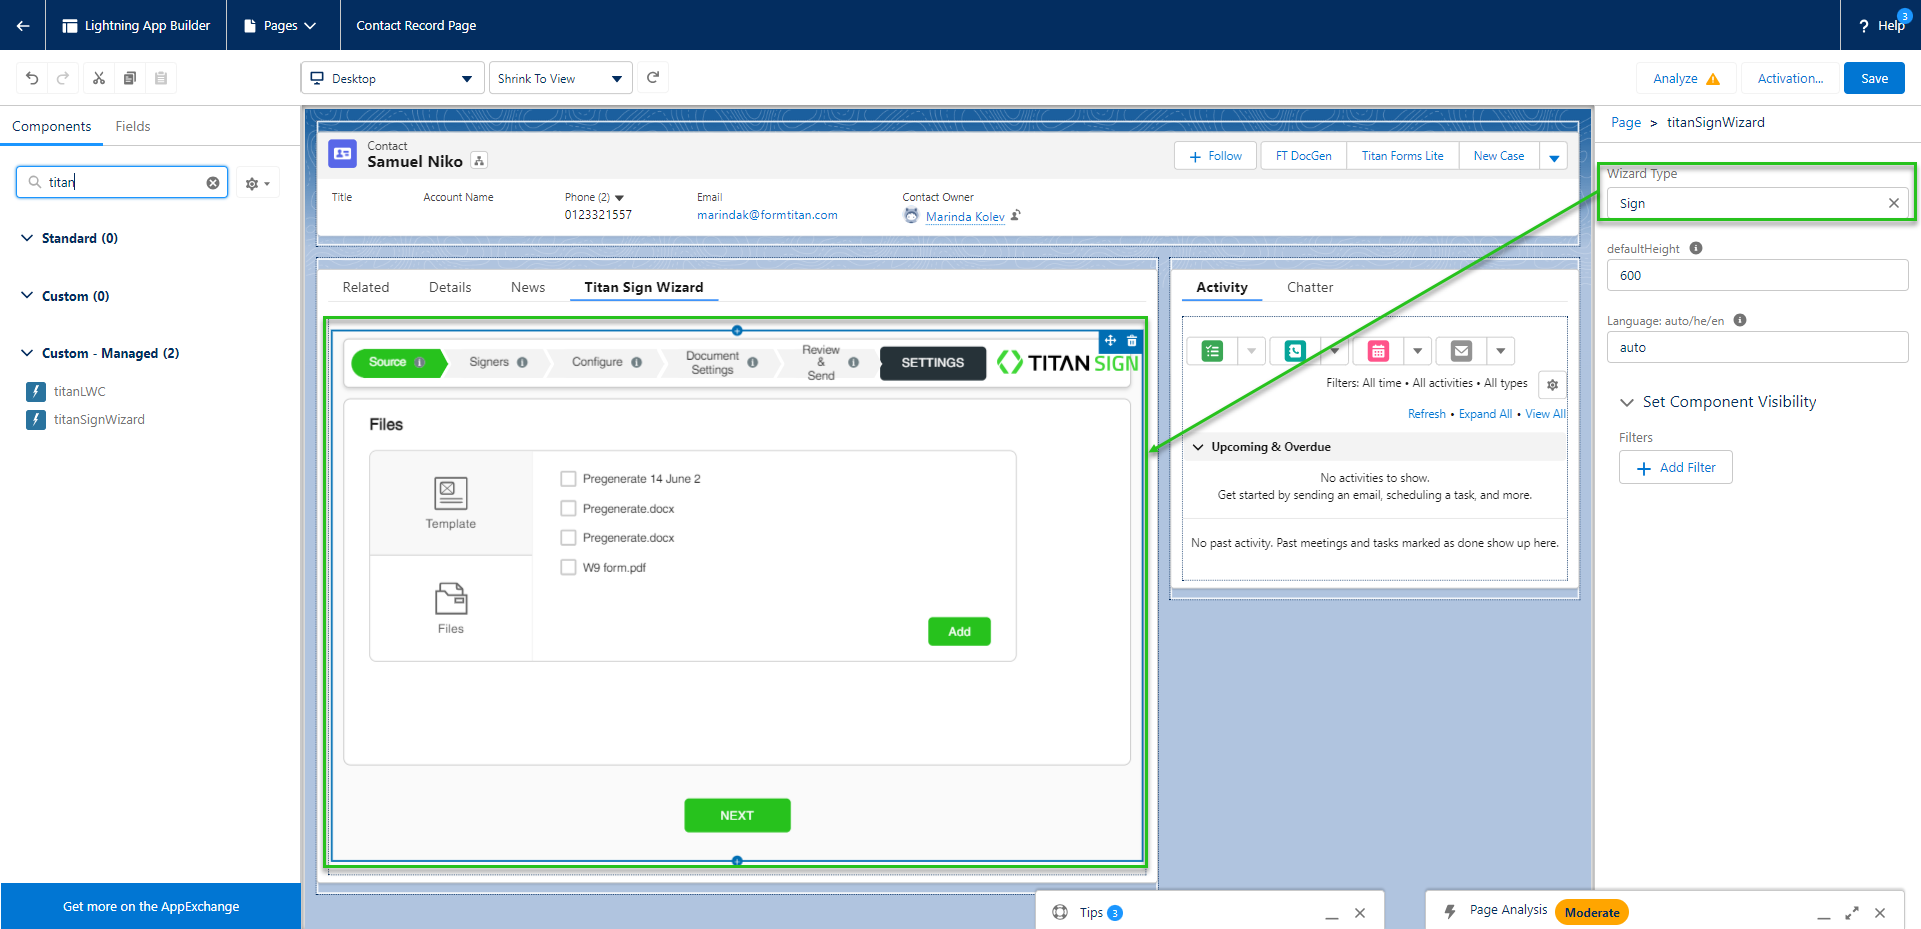Click the undo icon in the toolbar
The height and width of the screenshot is (929, 1921).
(x=32, y=78)
